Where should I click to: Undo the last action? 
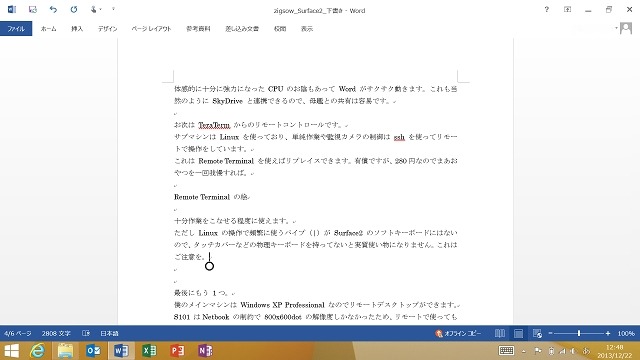tap(53, 9)
